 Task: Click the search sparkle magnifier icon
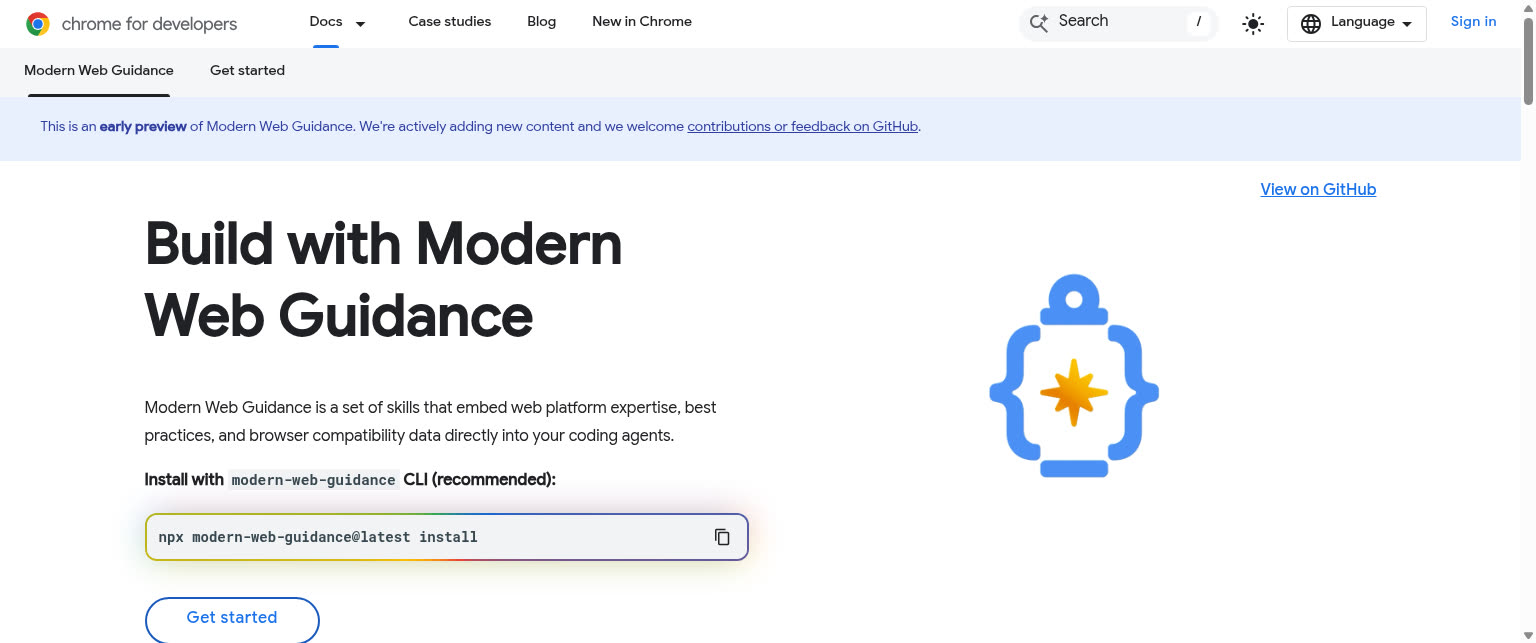click(x=1039, y=23)
